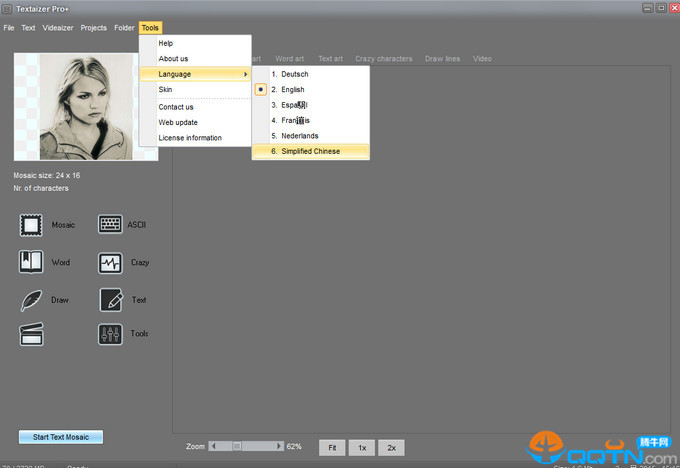This screenshot has width=680, height=468.
Task: Adjust the Zoom slider
Action: 238,446
